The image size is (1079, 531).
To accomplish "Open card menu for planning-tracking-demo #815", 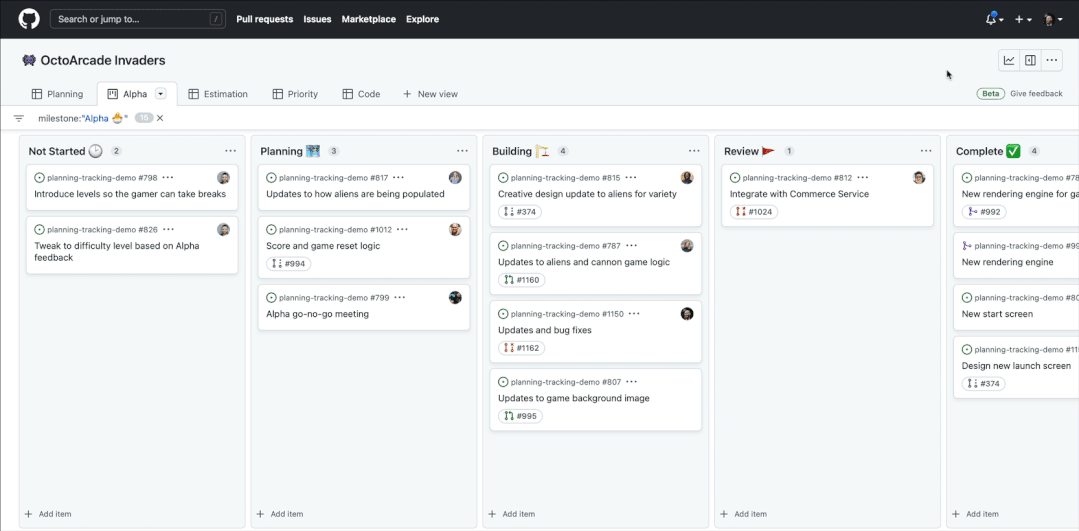I will pos(631,177).
